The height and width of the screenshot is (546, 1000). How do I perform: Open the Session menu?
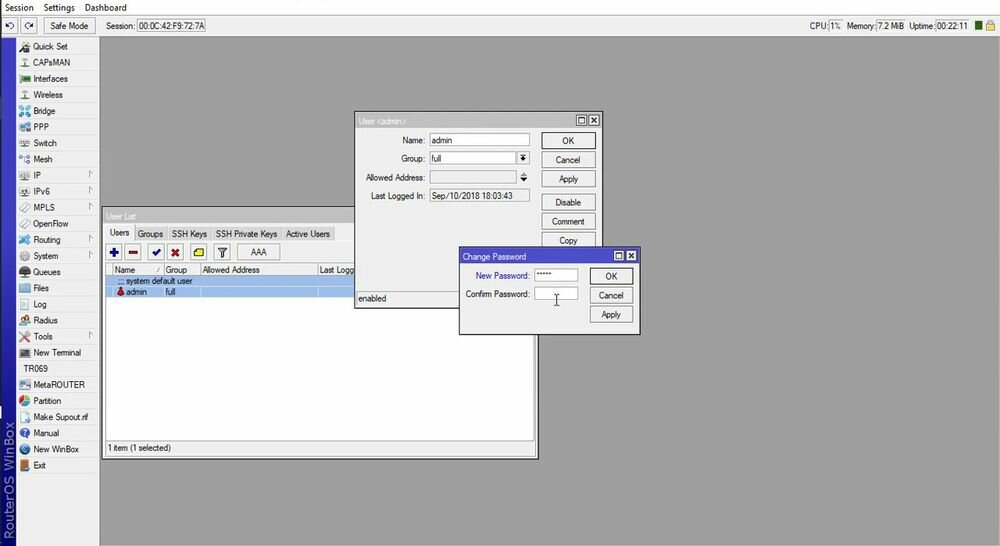point(19,7)
